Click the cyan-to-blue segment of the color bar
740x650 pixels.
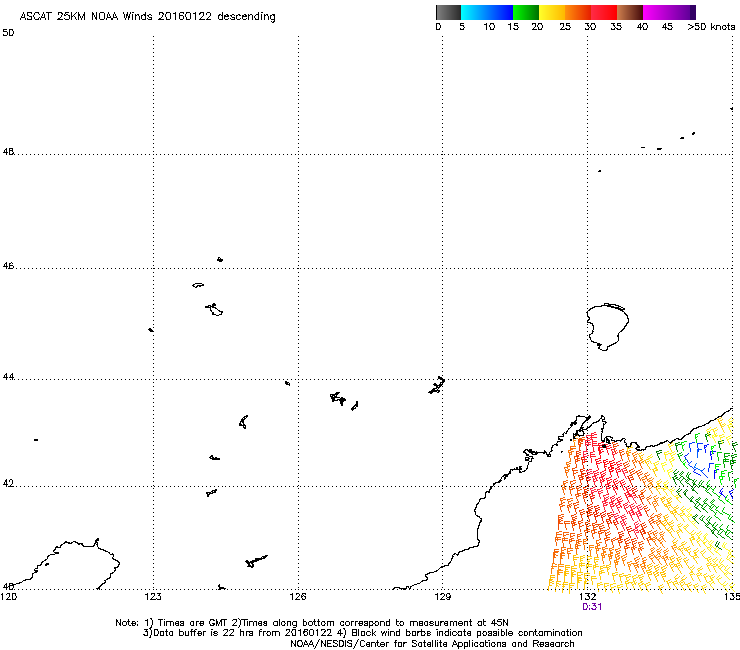(x=487, y=12)
